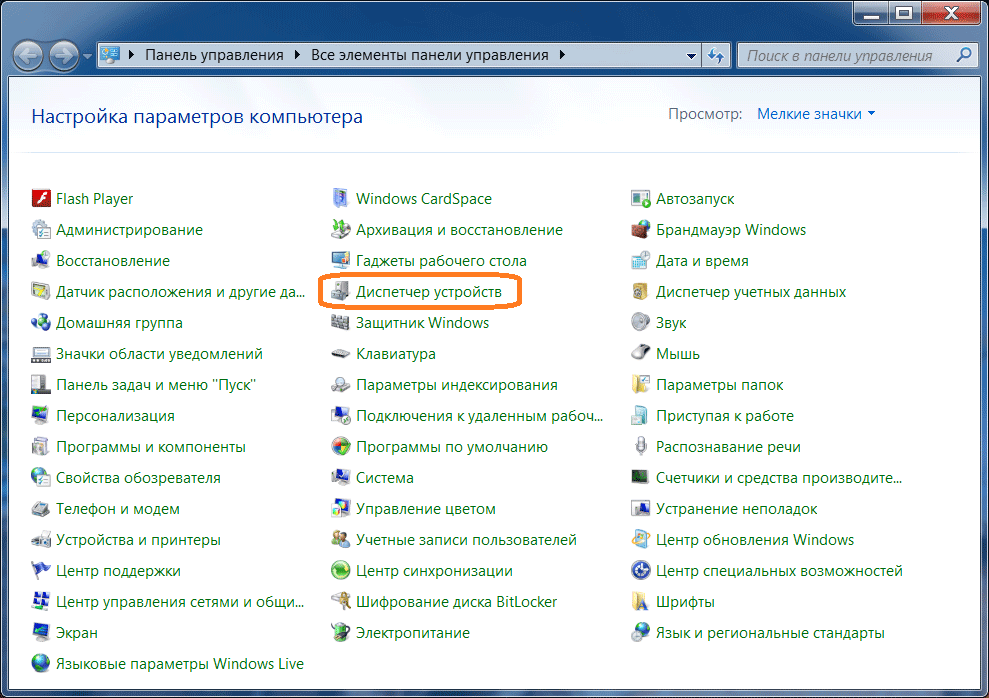Image resolution: width=989 pixels, height=698 pixels.
Task: Select the Домашняя группа icon
Action: 41,323
